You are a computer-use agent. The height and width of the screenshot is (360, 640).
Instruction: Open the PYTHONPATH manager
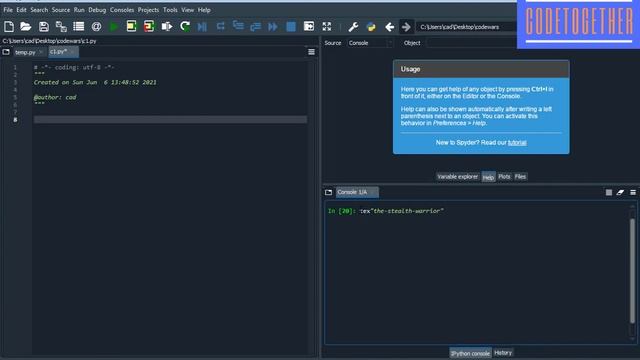371,27
